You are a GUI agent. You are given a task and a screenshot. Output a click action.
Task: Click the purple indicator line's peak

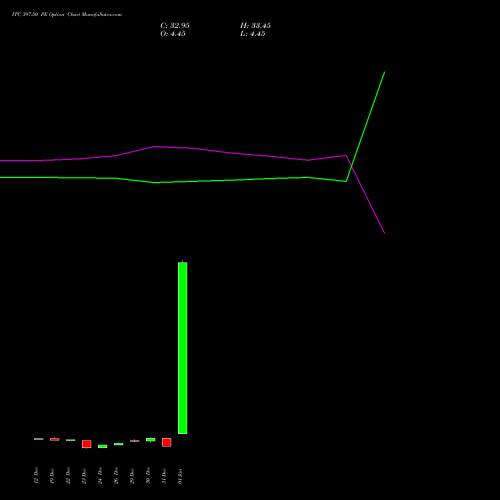click(154, 146)
